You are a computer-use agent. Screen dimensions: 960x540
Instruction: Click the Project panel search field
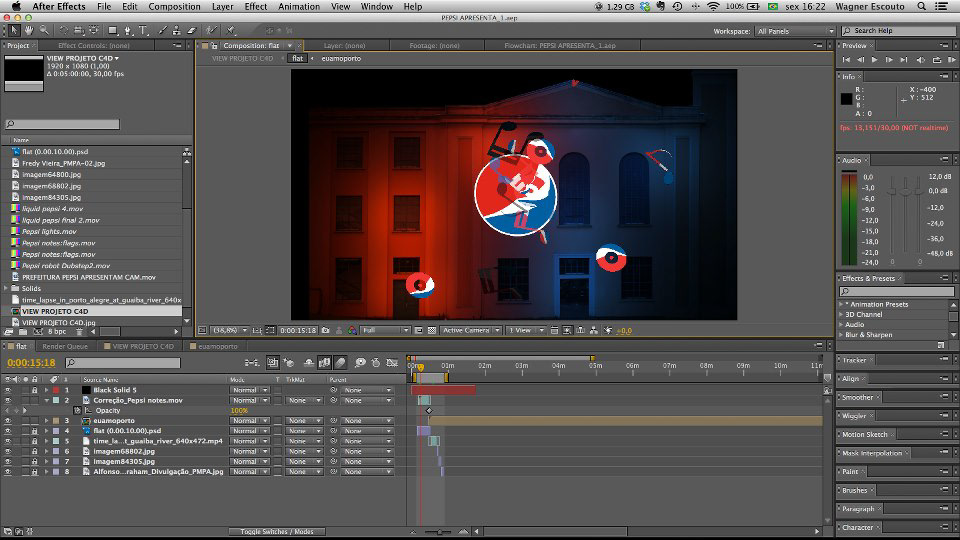coord(62,124)
